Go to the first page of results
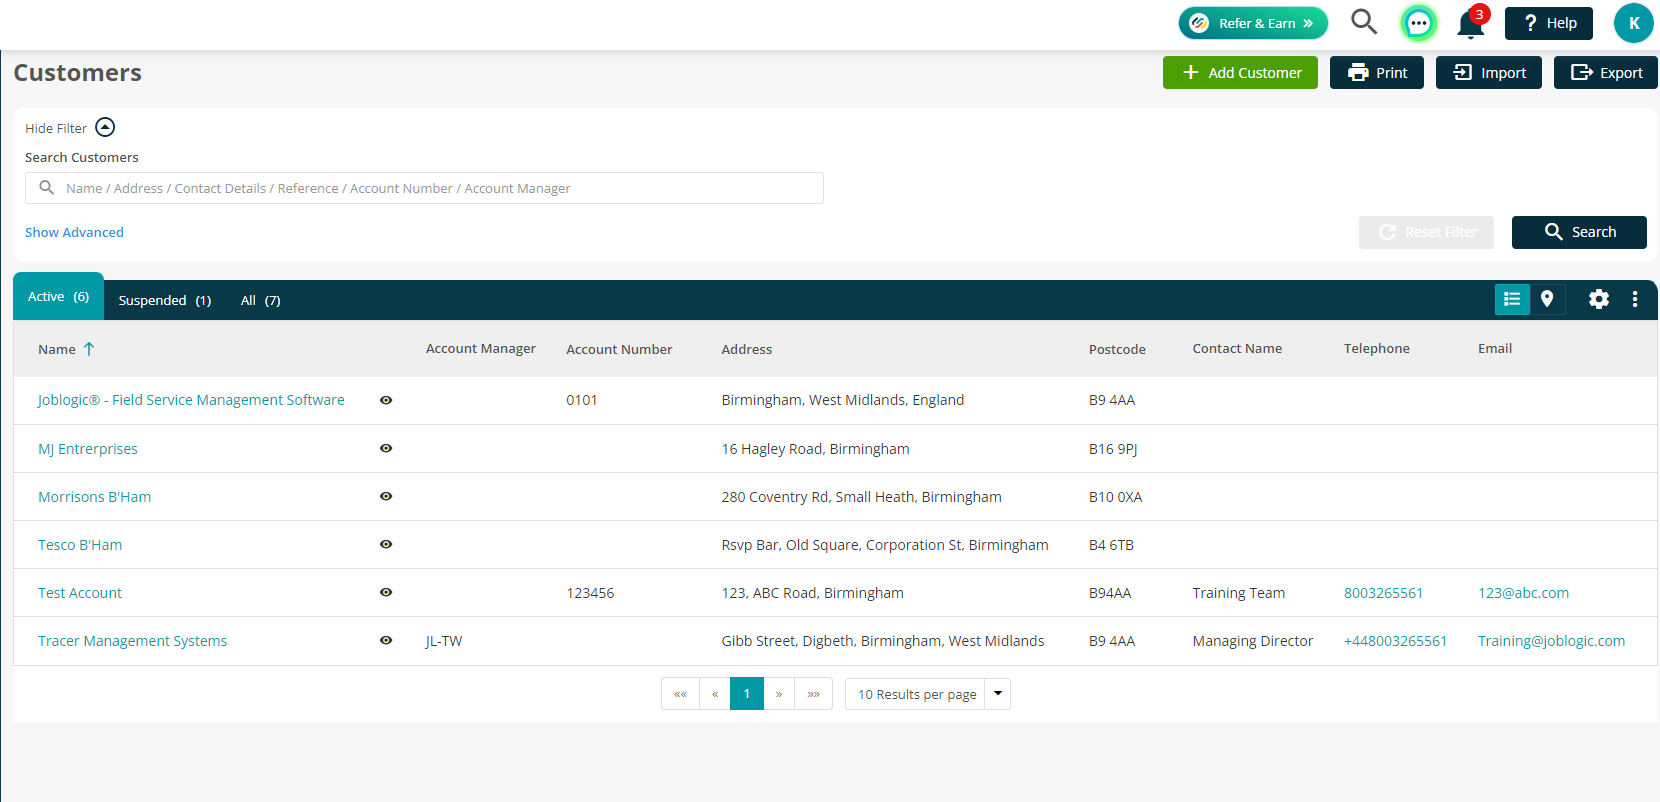Image resolution: width=1660 pixels, height=802 pixels. pyautogui.click(x=680, y=694)
